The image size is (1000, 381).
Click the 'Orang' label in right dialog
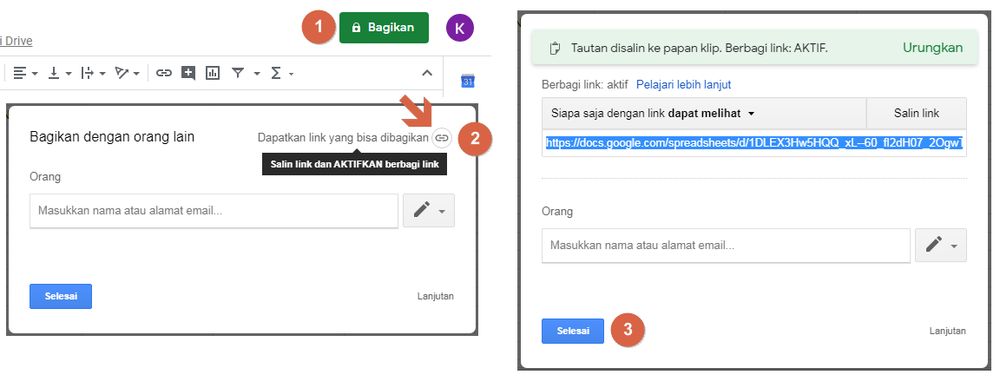coord(557,211)
